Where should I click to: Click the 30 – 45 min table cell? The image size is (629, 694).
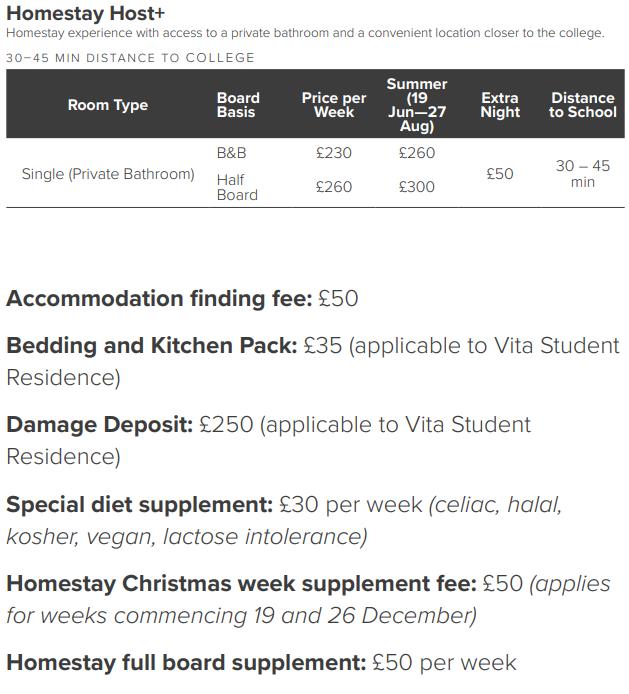[582, 174]
